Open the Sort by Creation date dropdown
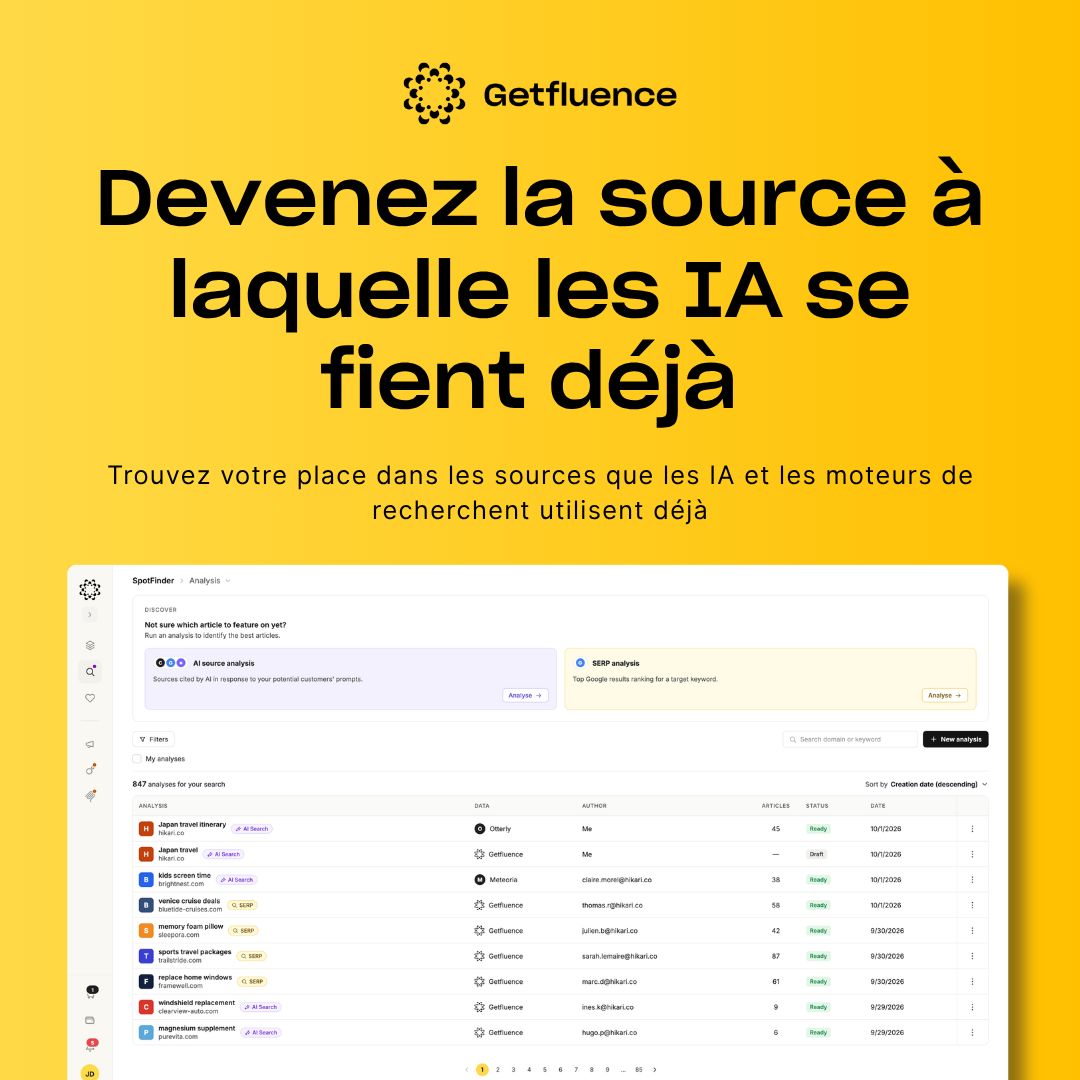Viewport: 1080px width, 1080px height. (926, 785)
